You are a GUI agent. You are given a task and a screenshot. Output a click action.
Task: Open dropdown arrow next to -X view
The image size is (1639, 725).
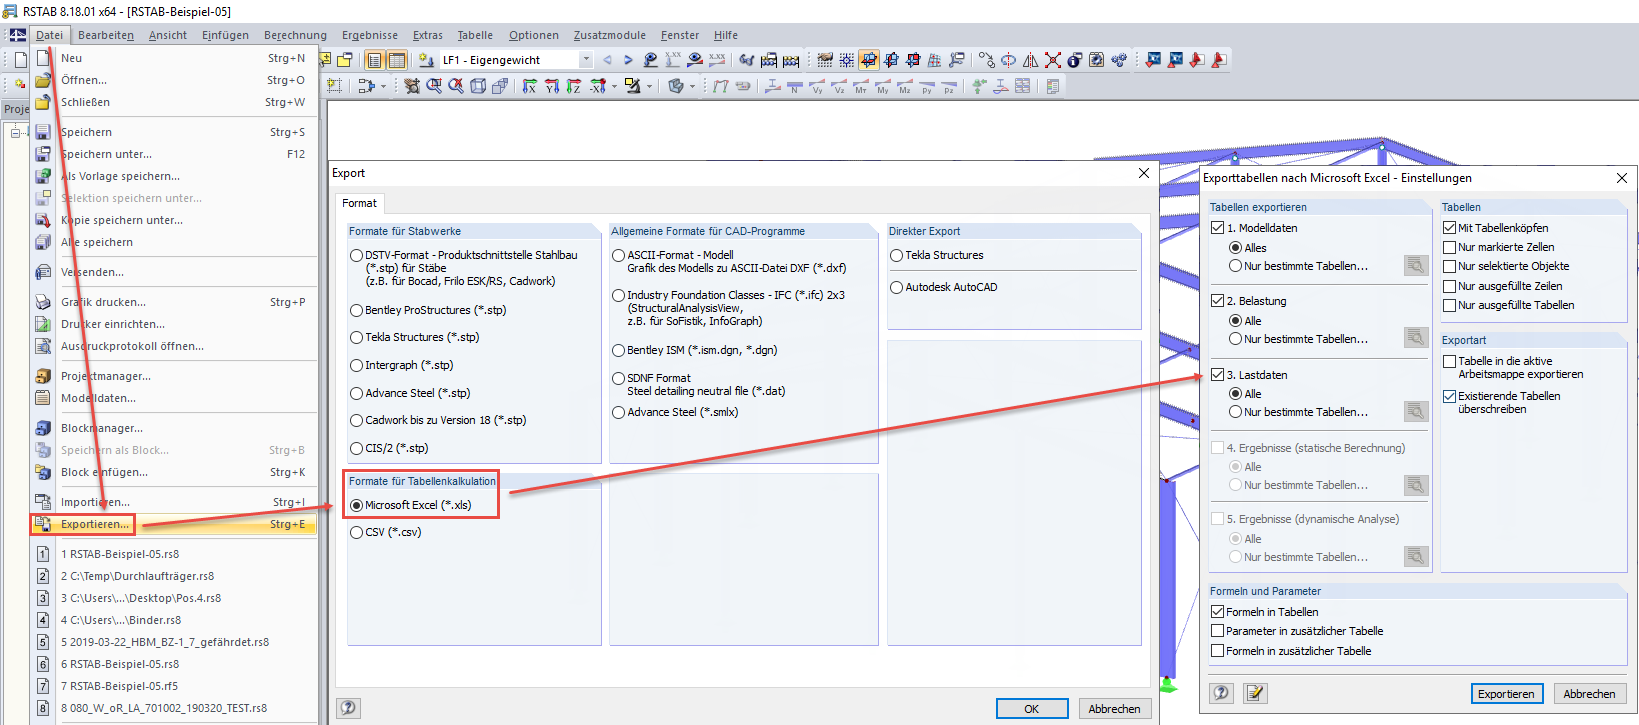coord(614,86)
